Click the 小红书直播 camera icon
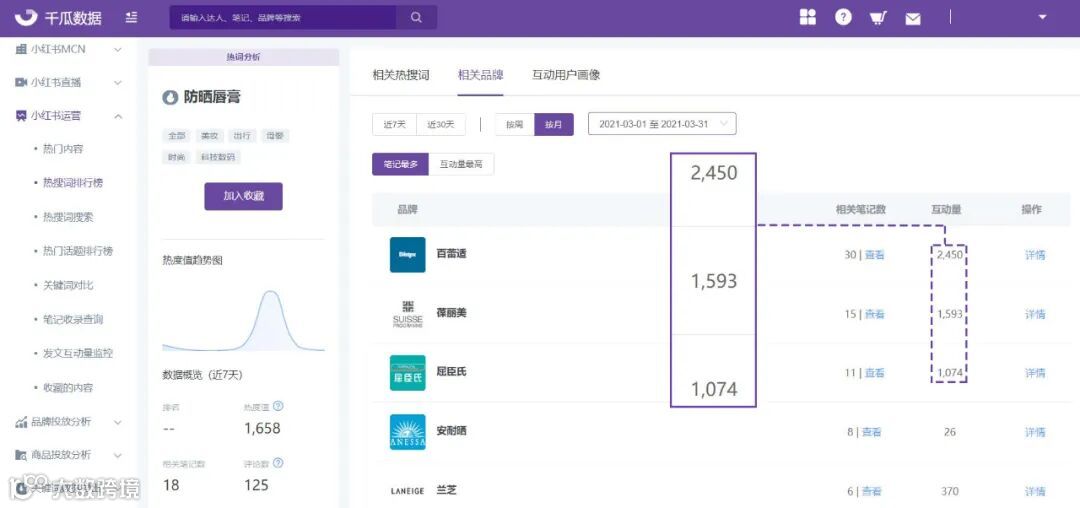1080x508 pixels. tap(21, 83)
